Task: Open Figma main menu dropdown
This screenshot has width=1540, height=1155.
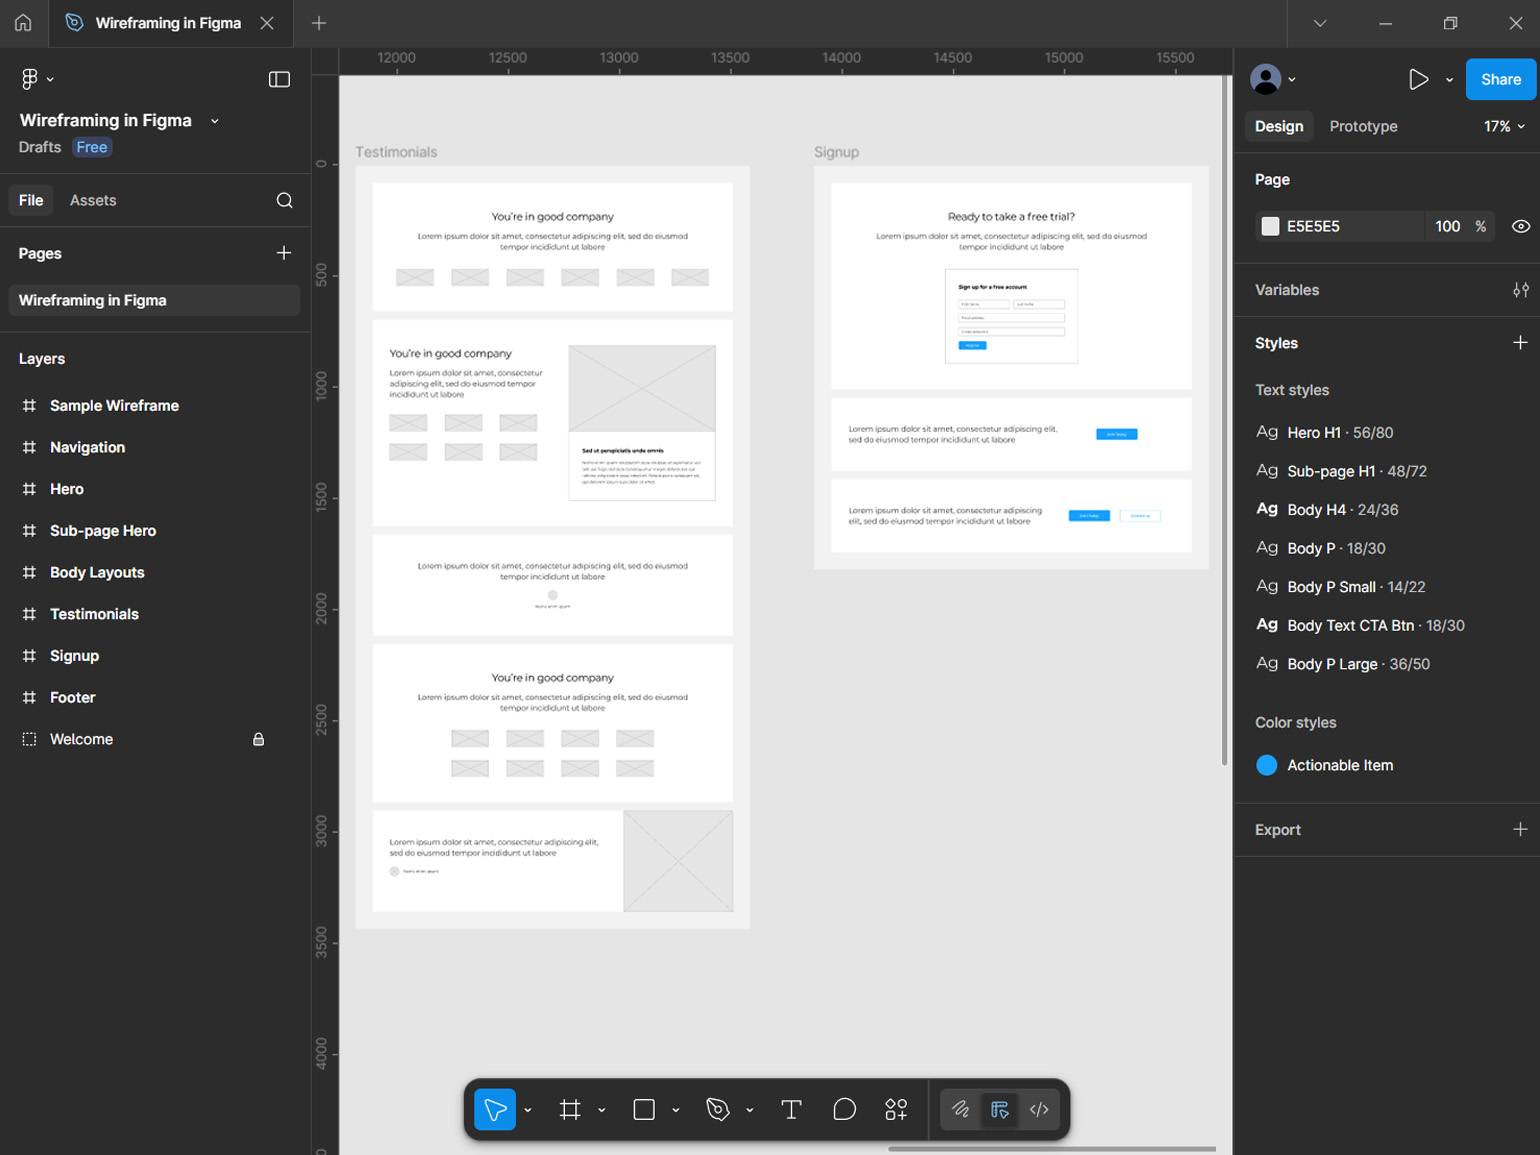Action: [x=36, y=79]
